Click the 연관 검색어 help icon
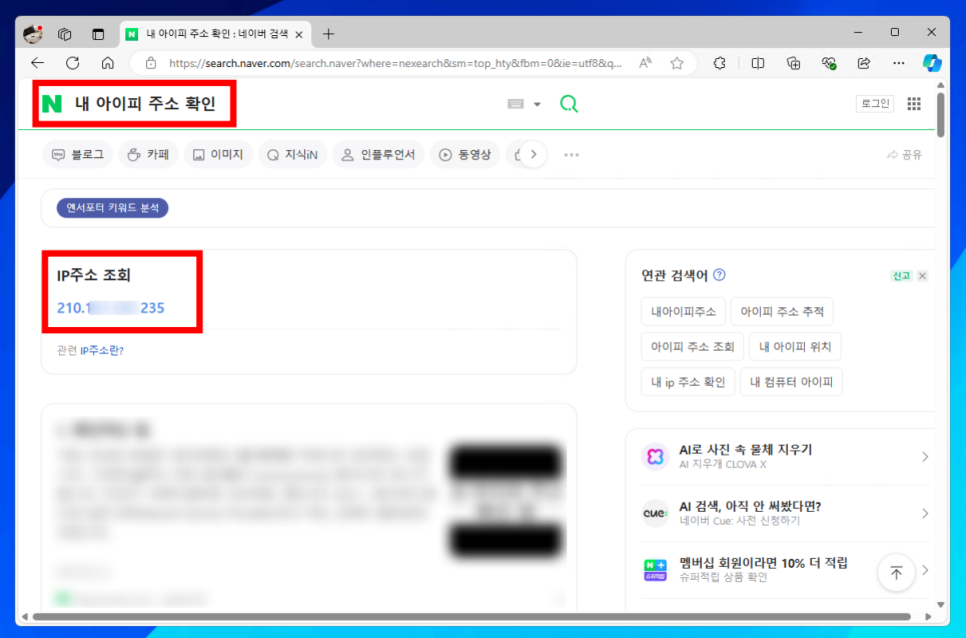 720,275
